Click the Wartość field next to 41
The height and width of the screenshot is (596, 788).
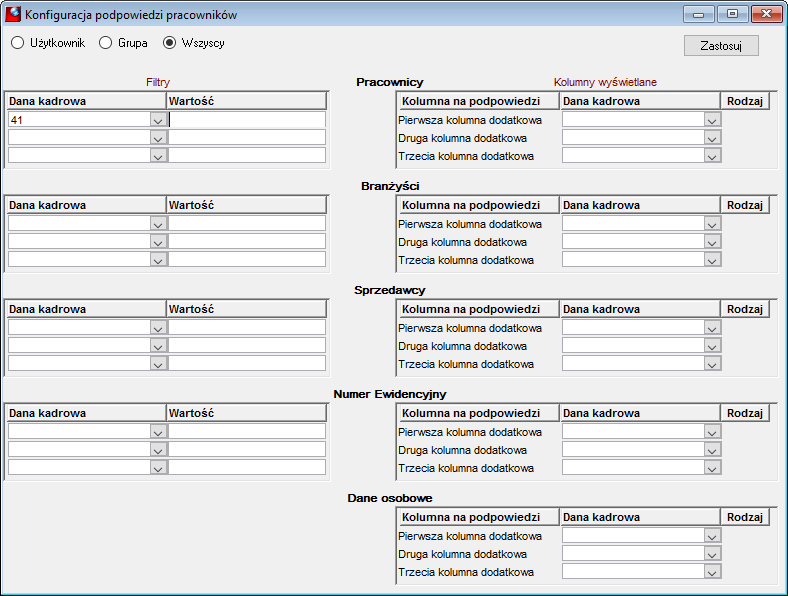[x=247, y=120]
